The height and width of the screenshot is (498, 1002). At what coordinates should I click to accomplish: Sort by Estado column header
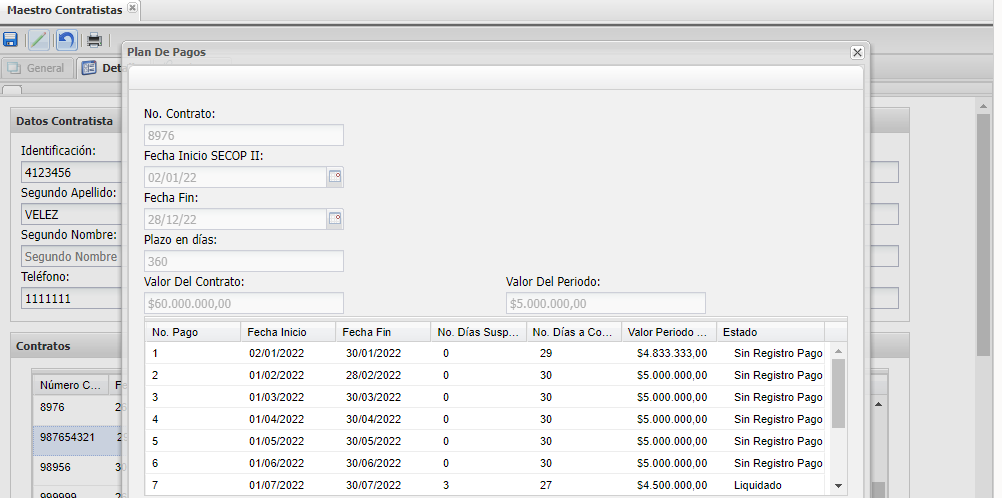click(x=769, y=332)
